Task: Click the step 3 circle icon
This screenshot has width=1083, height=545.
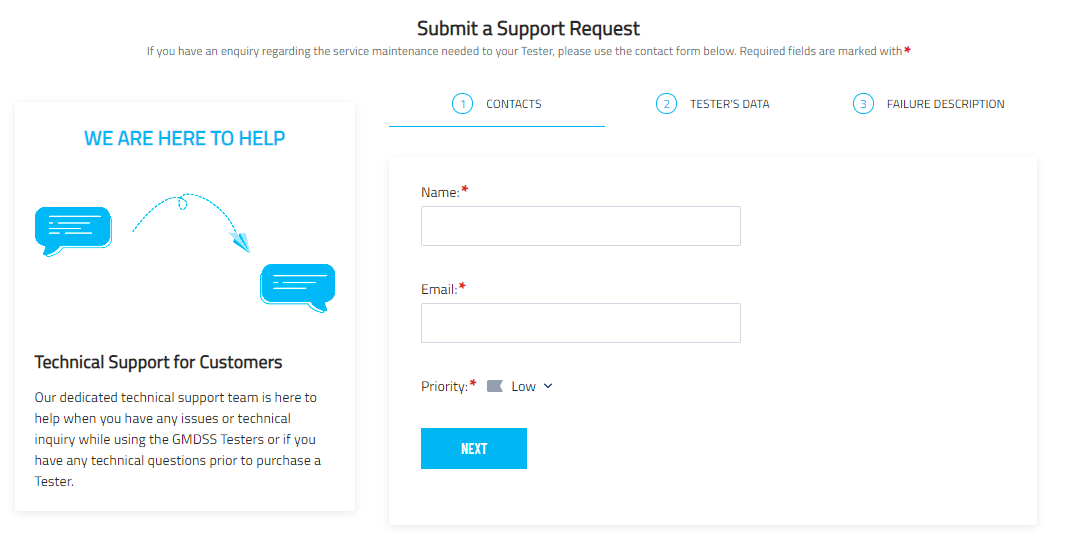Action: pos(863,104)
